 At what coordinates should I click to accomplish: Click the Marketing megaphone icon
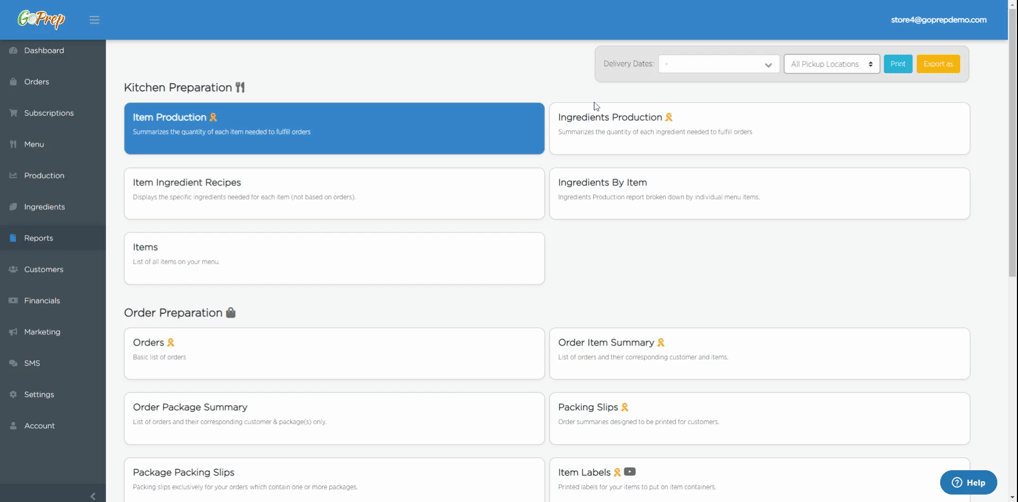pos(13,332)
